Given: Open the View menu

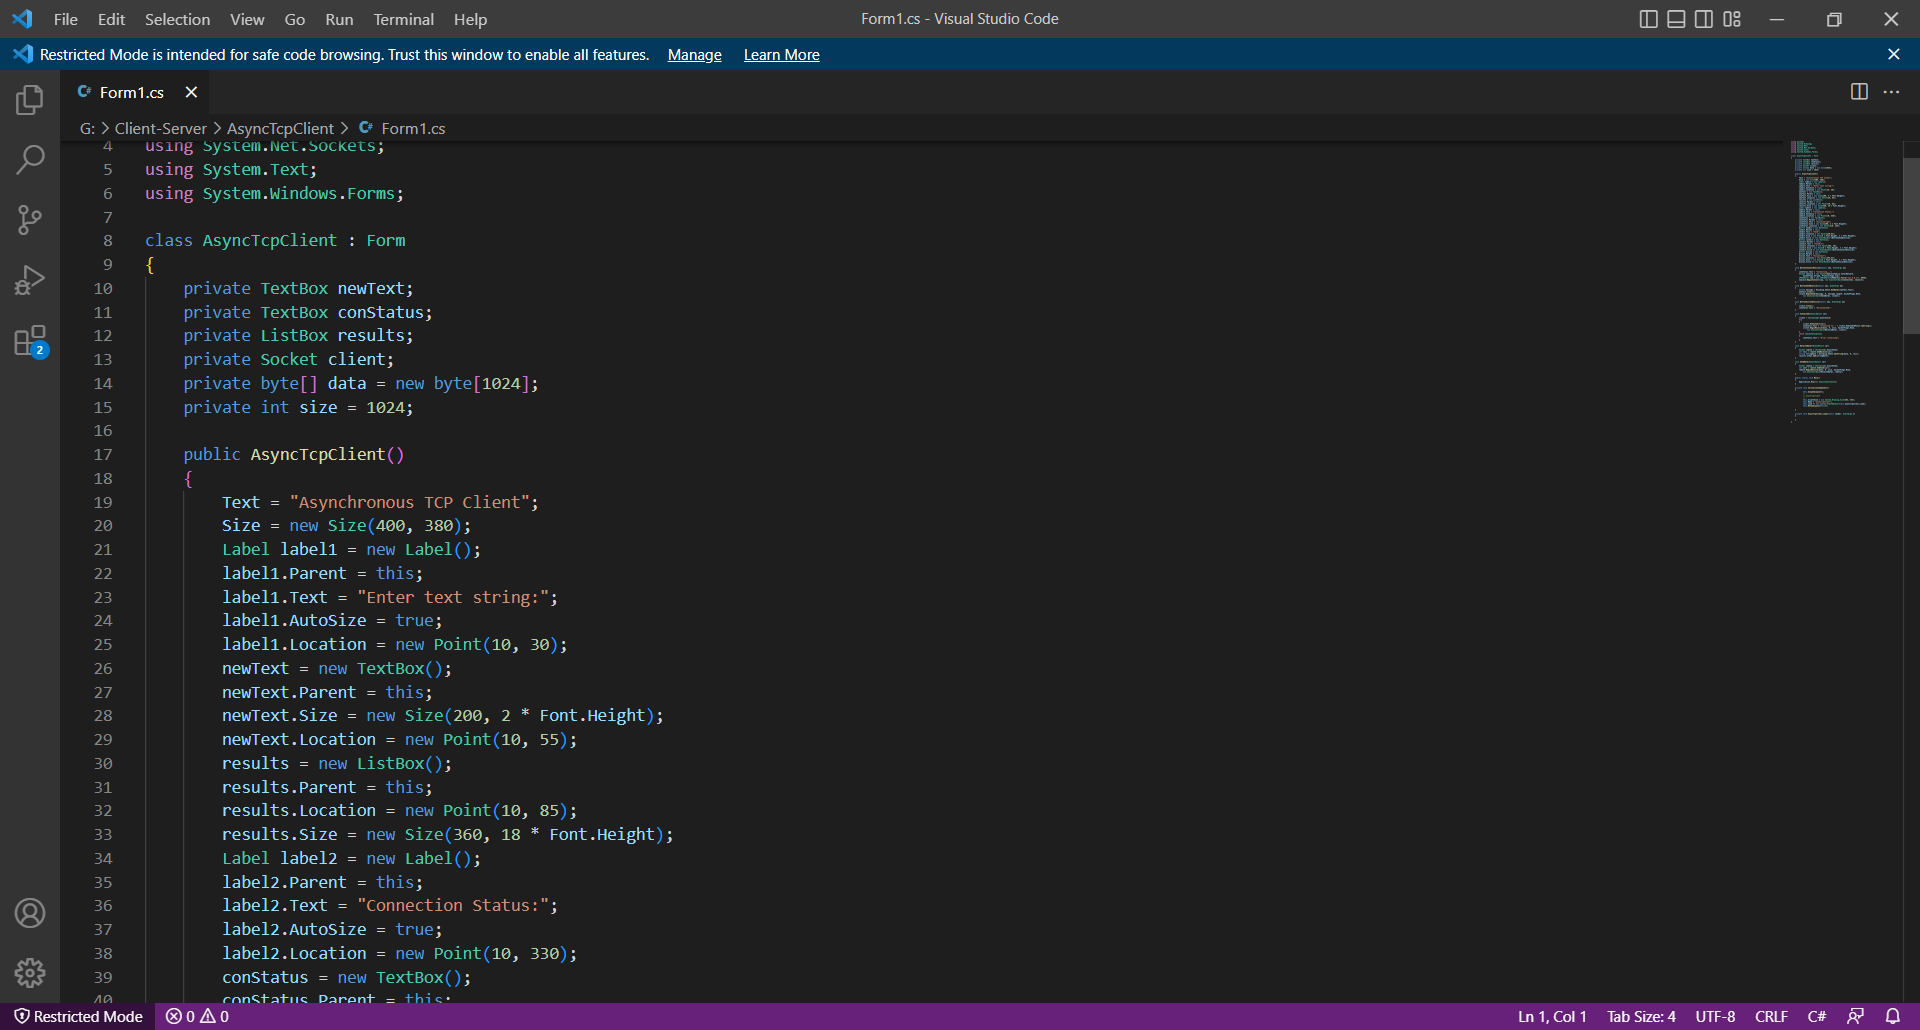Looking at the screenshot, I should tap(247, 19).
